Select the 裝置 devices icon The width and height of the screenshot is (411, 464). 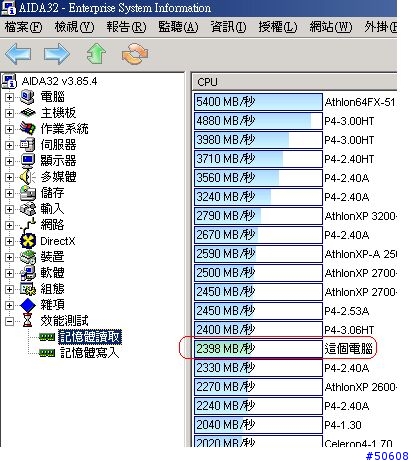(28, 257)
